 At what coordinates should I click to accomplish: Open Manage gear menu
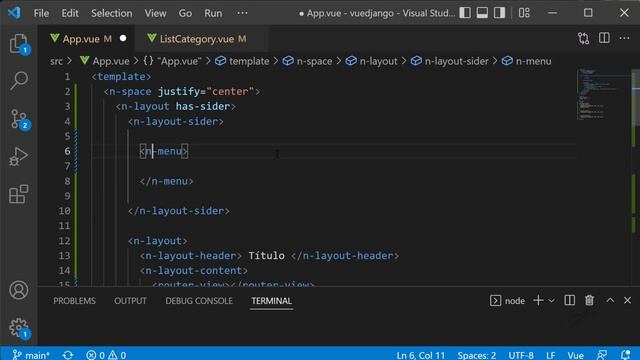pyautogui.click(x=19, y=328)
